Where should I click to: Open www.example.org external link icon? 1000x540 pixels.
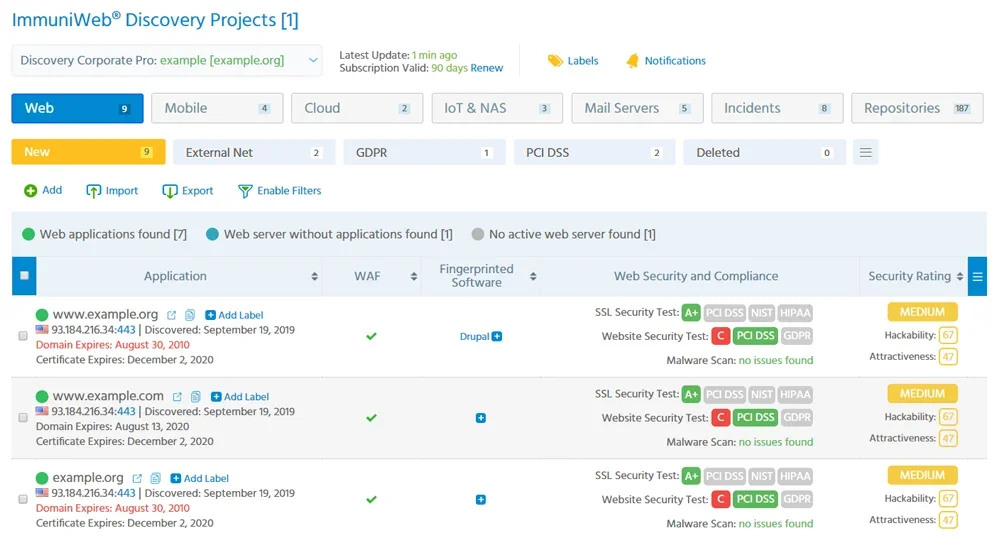pyautogui.click(x=172, y=315)
